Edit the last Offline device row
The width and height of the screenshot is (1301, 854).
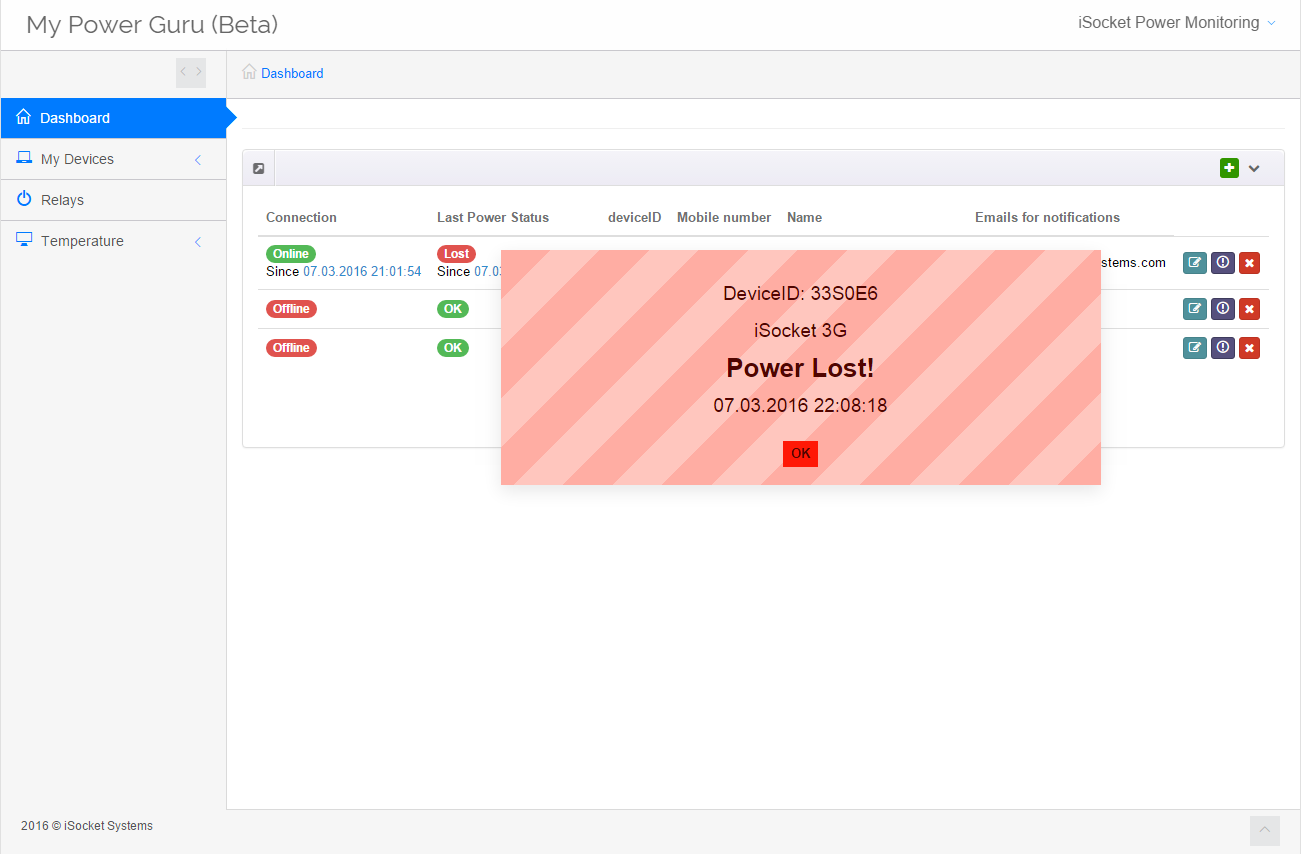coord(1195,348)
